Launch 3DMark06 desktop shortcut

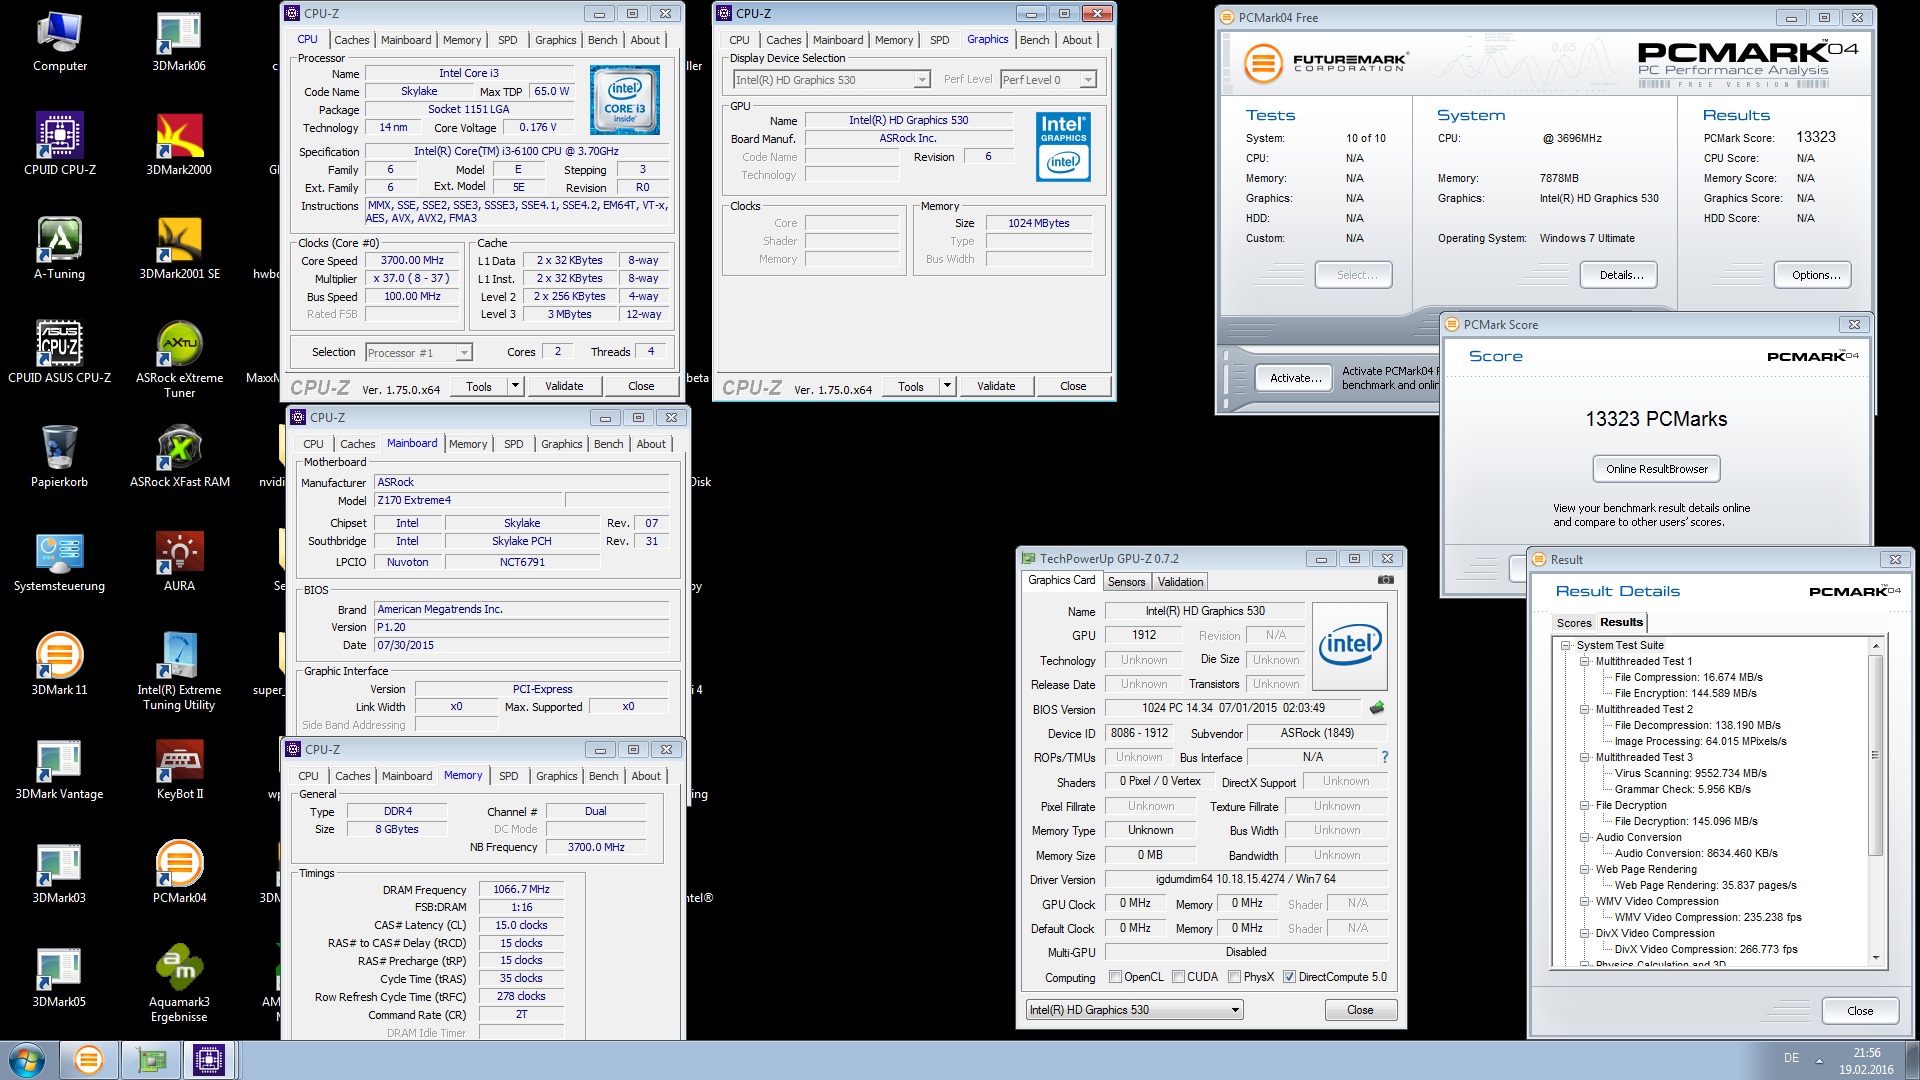tap(179, 42)
